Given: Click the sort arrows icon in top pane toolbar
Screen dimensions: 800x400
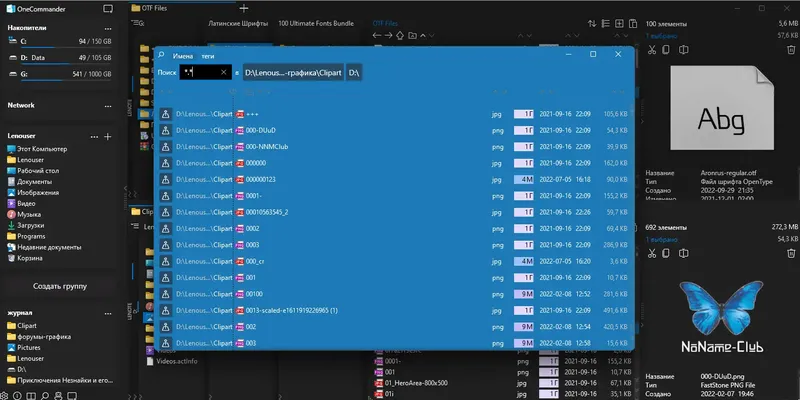Looking at the screenshot, I should 592,23.
